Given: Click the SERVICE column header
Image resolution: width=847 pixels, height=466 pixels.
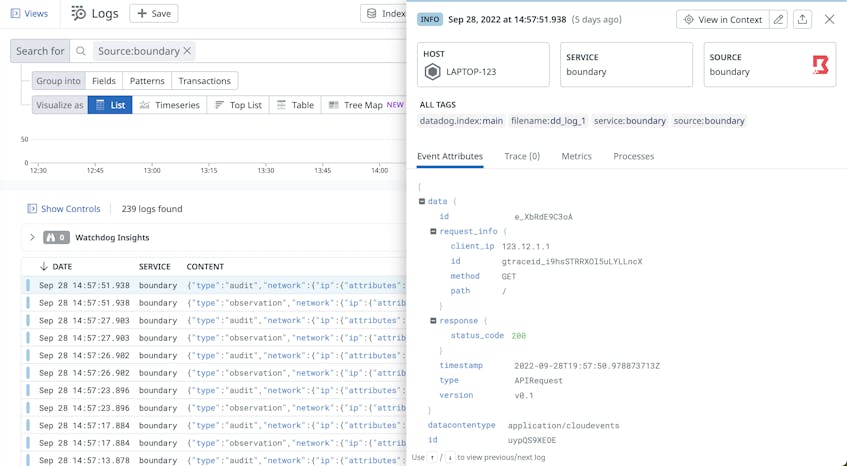Looking at the screenshot, I should pos(154,267).
